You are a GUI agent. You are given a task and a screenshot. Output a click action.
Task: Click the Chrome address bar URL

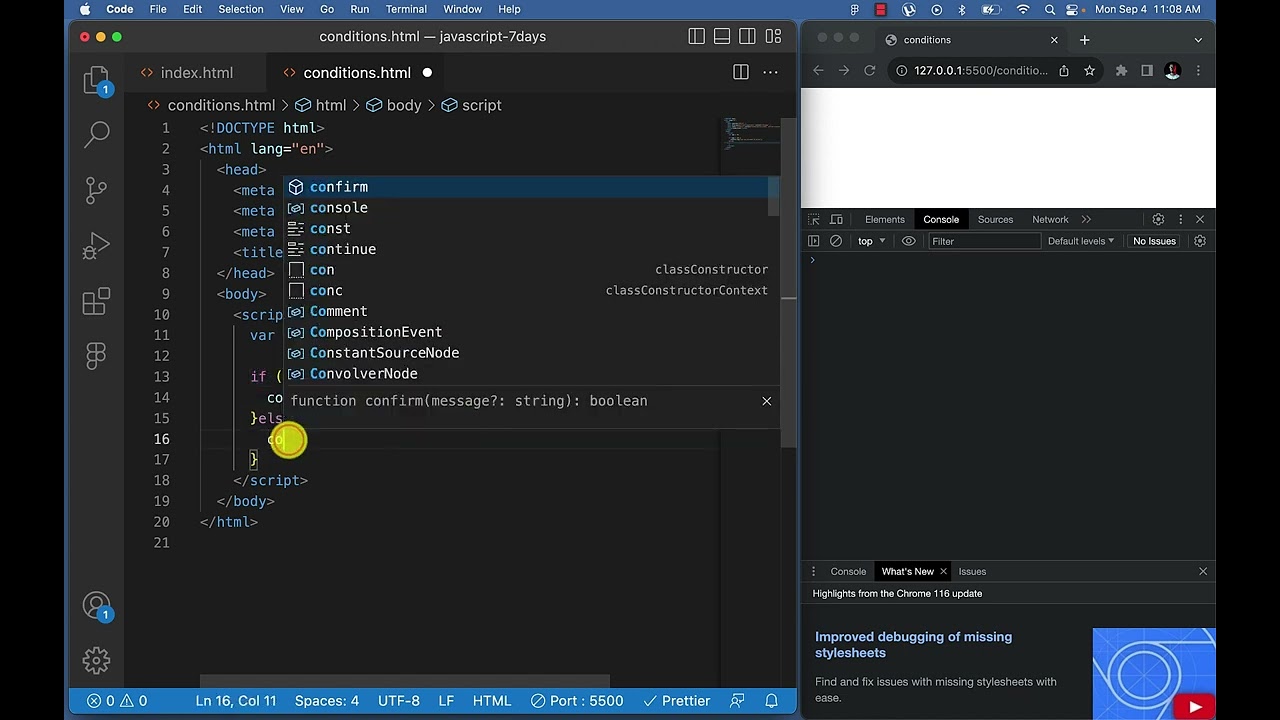[x=981, y=71]
